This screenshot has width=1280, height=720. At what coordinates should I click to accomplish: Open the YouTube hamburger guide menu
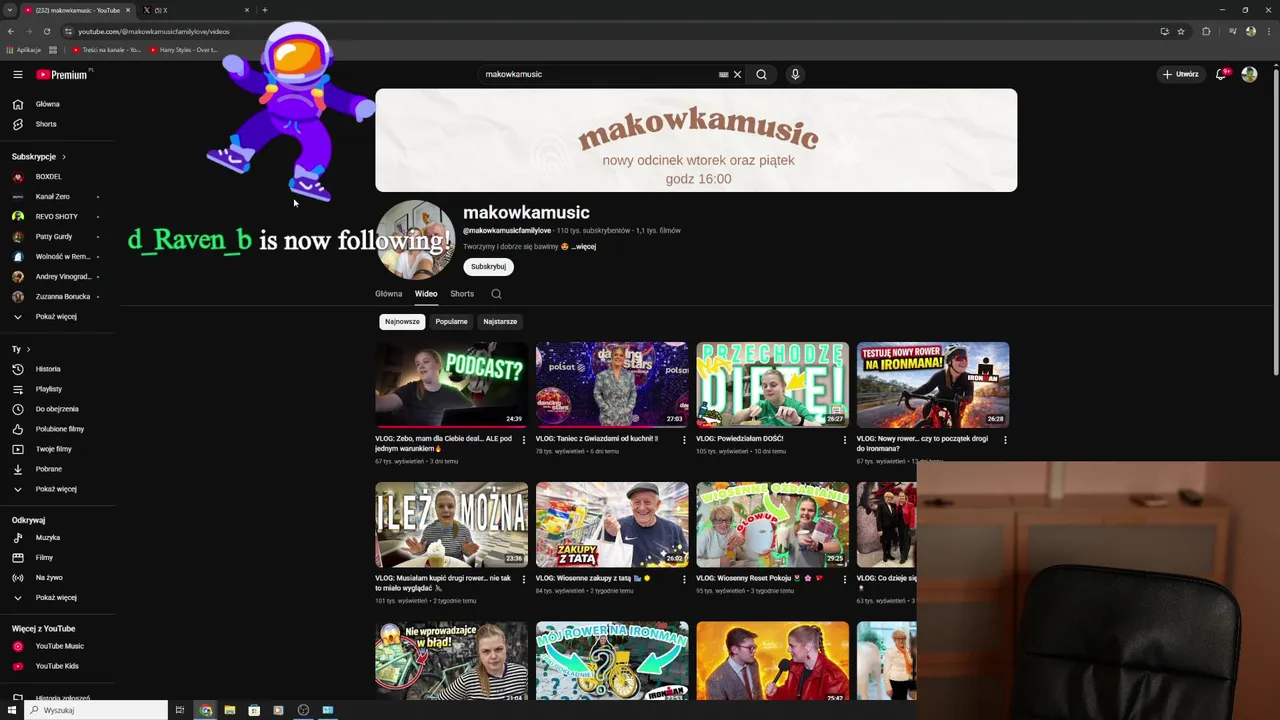click(x=18, y=74)
